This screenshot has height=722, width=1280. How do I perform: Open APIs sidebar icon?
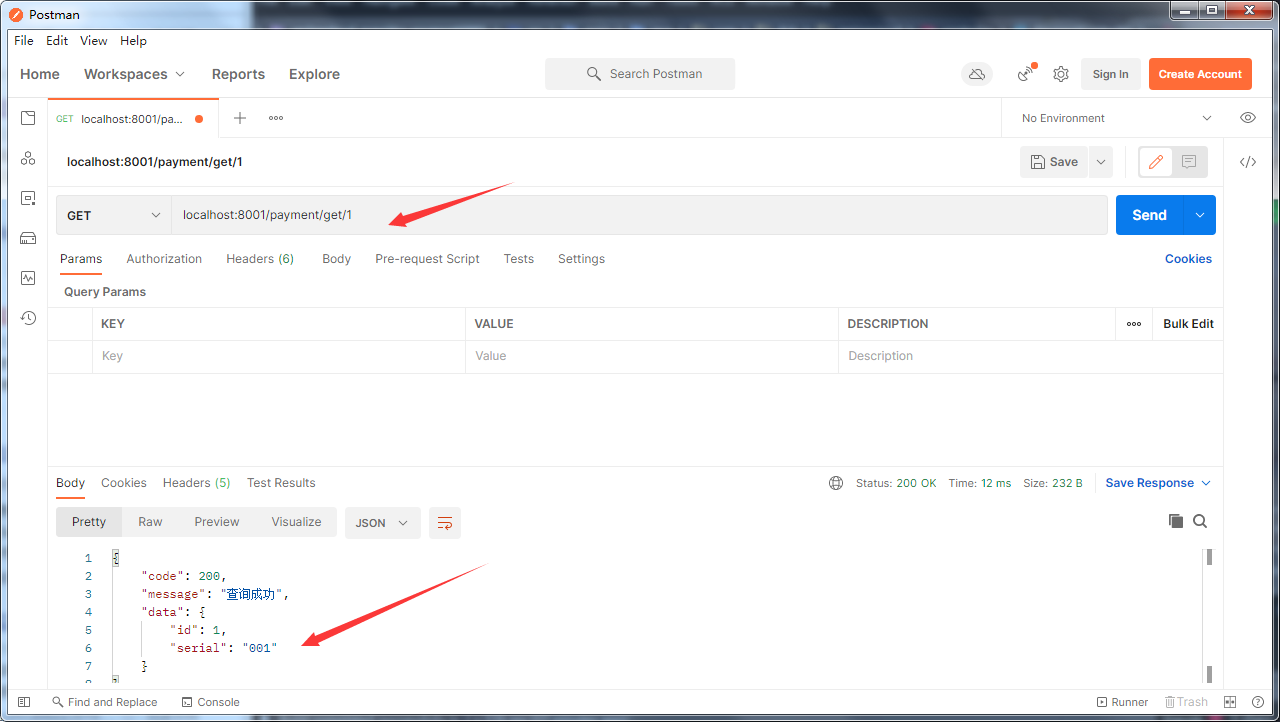tap(28, 158)
